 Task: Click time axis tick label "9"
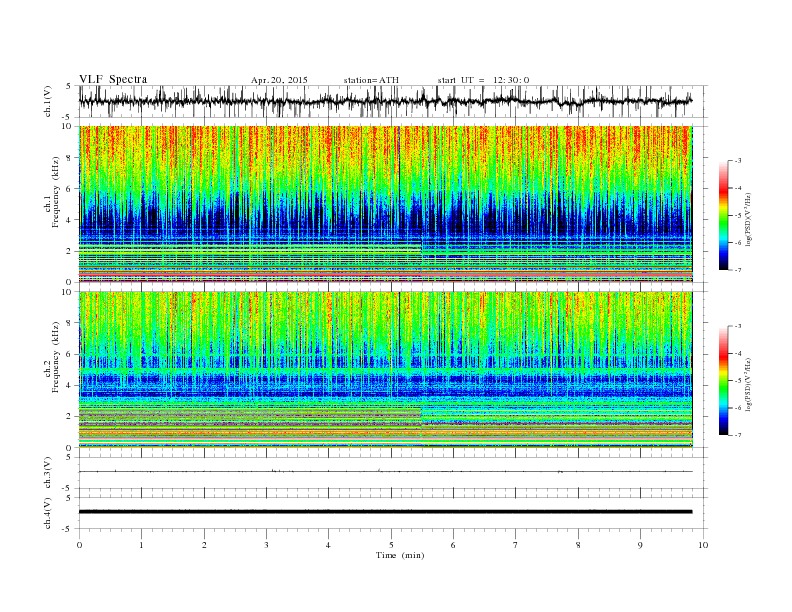(640, 545)
